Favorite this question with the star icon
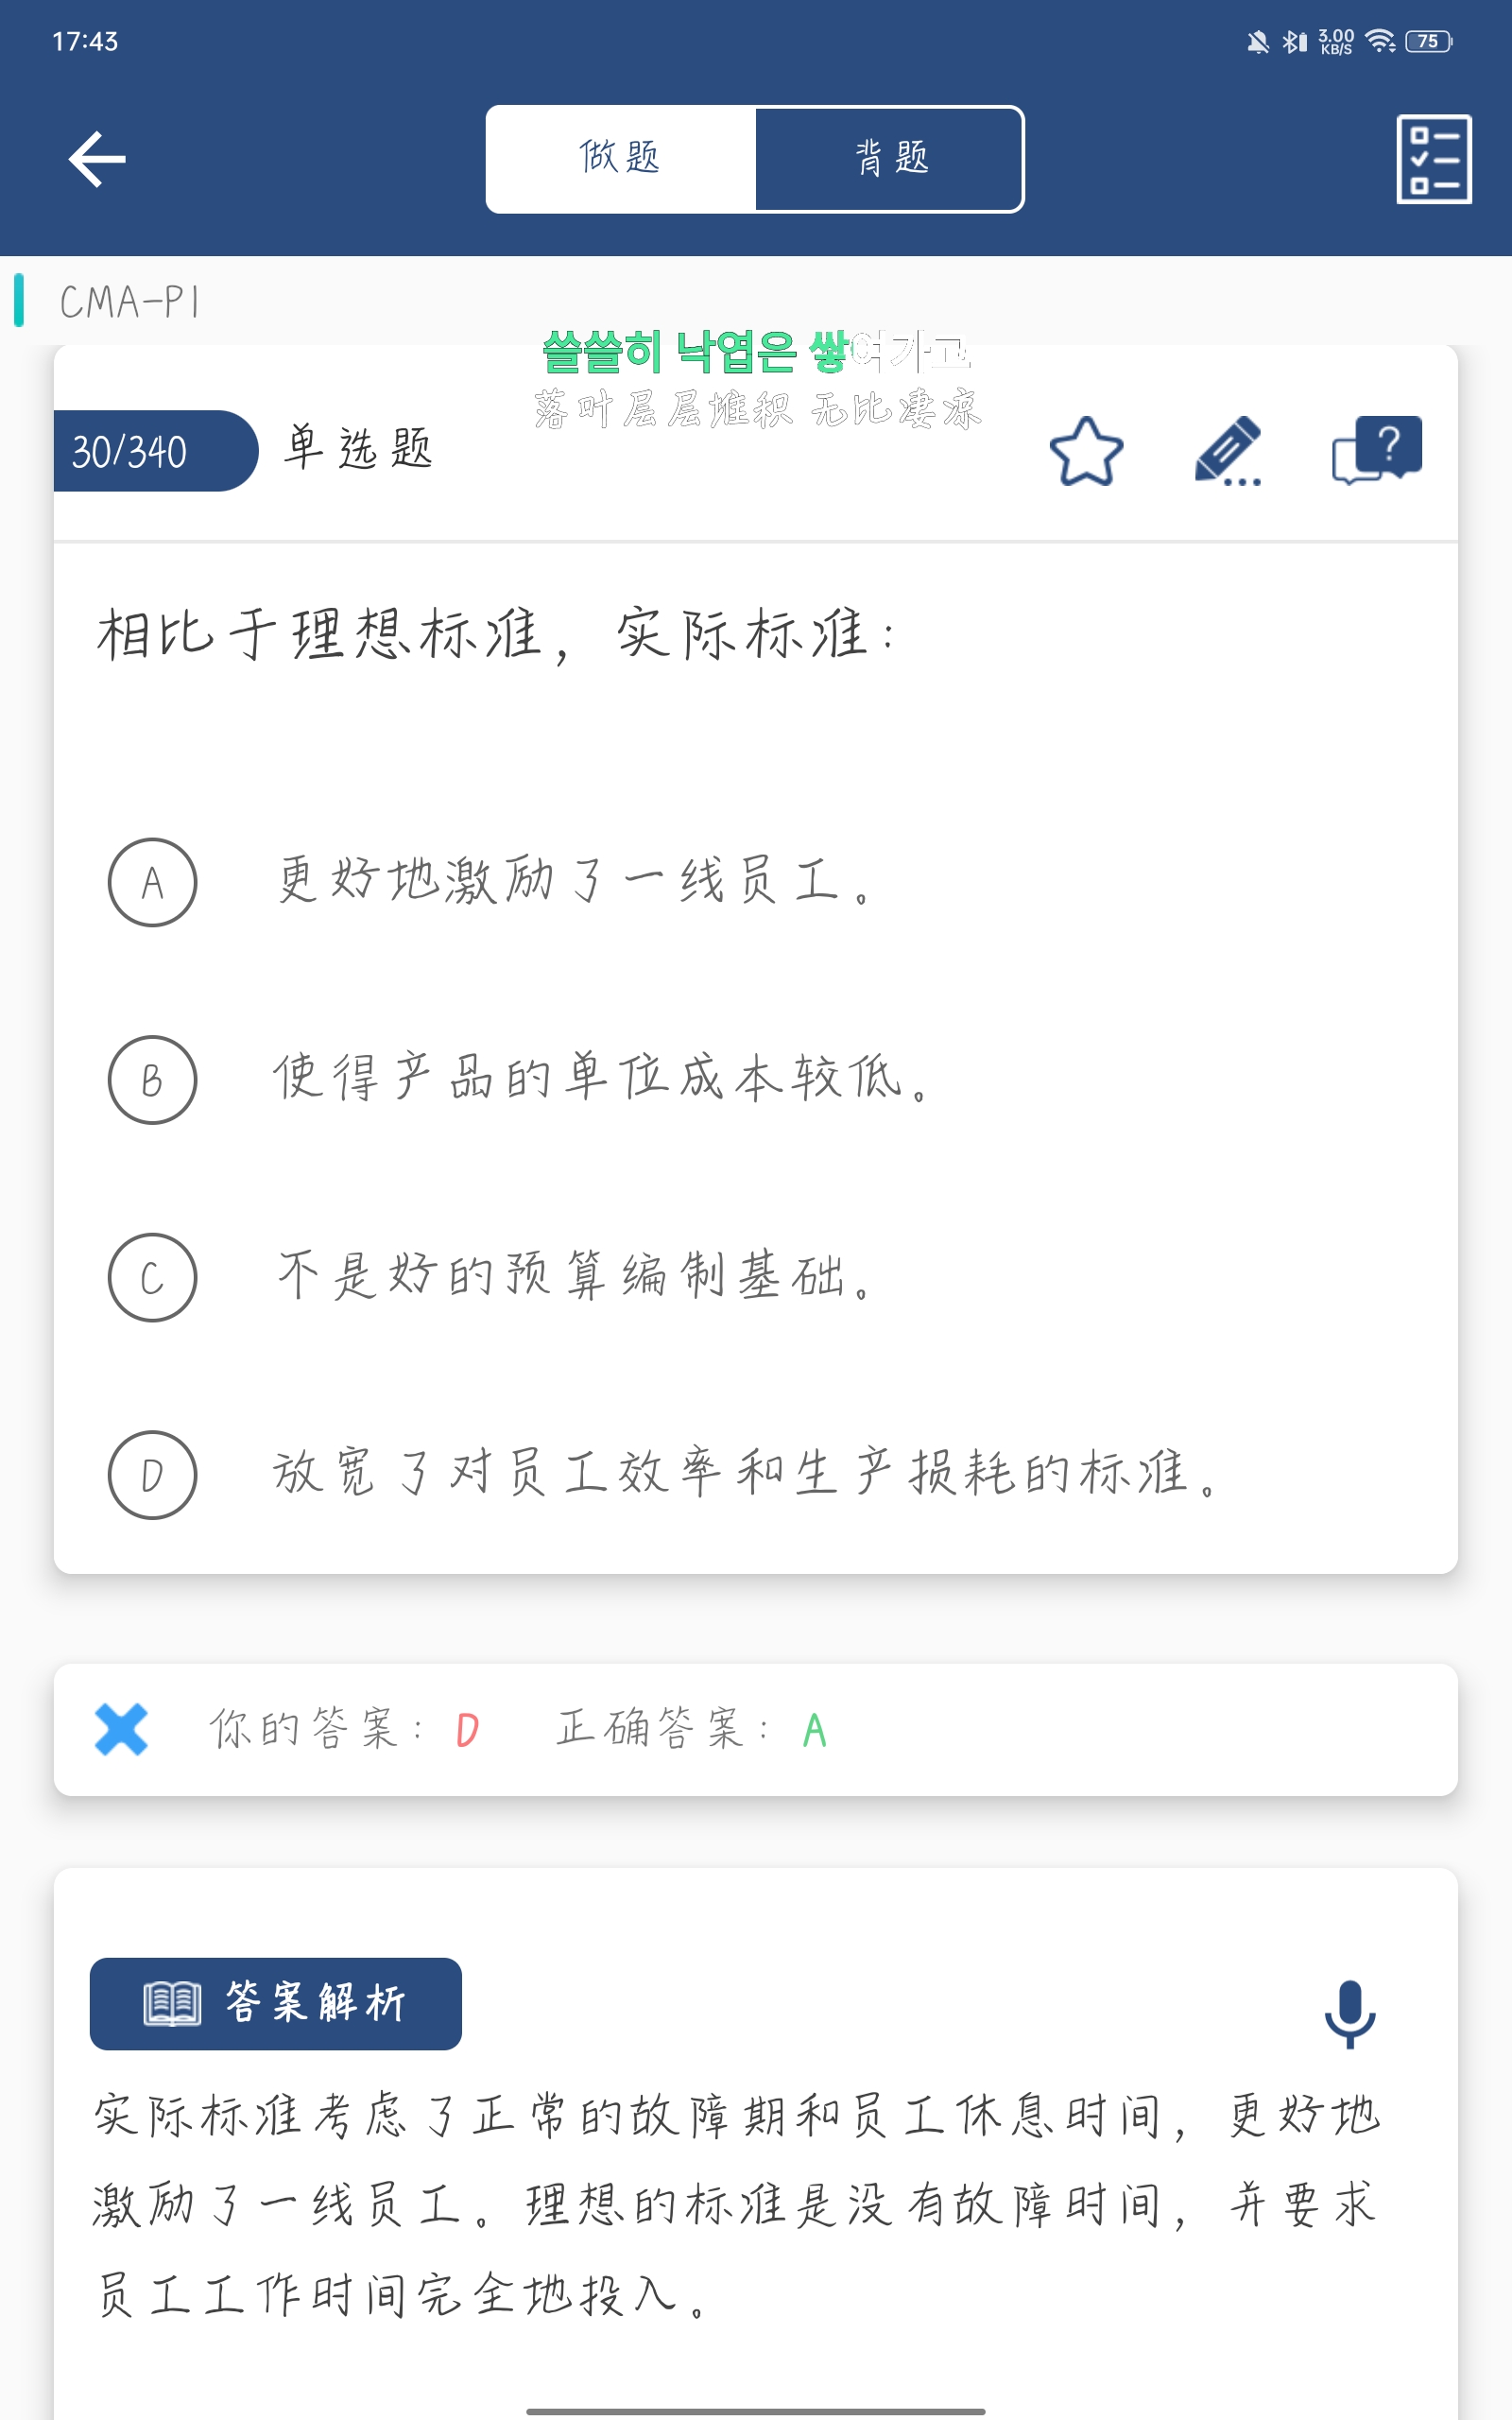The width and height of the screenshot is (1512, 2420). coord(1086,452)
